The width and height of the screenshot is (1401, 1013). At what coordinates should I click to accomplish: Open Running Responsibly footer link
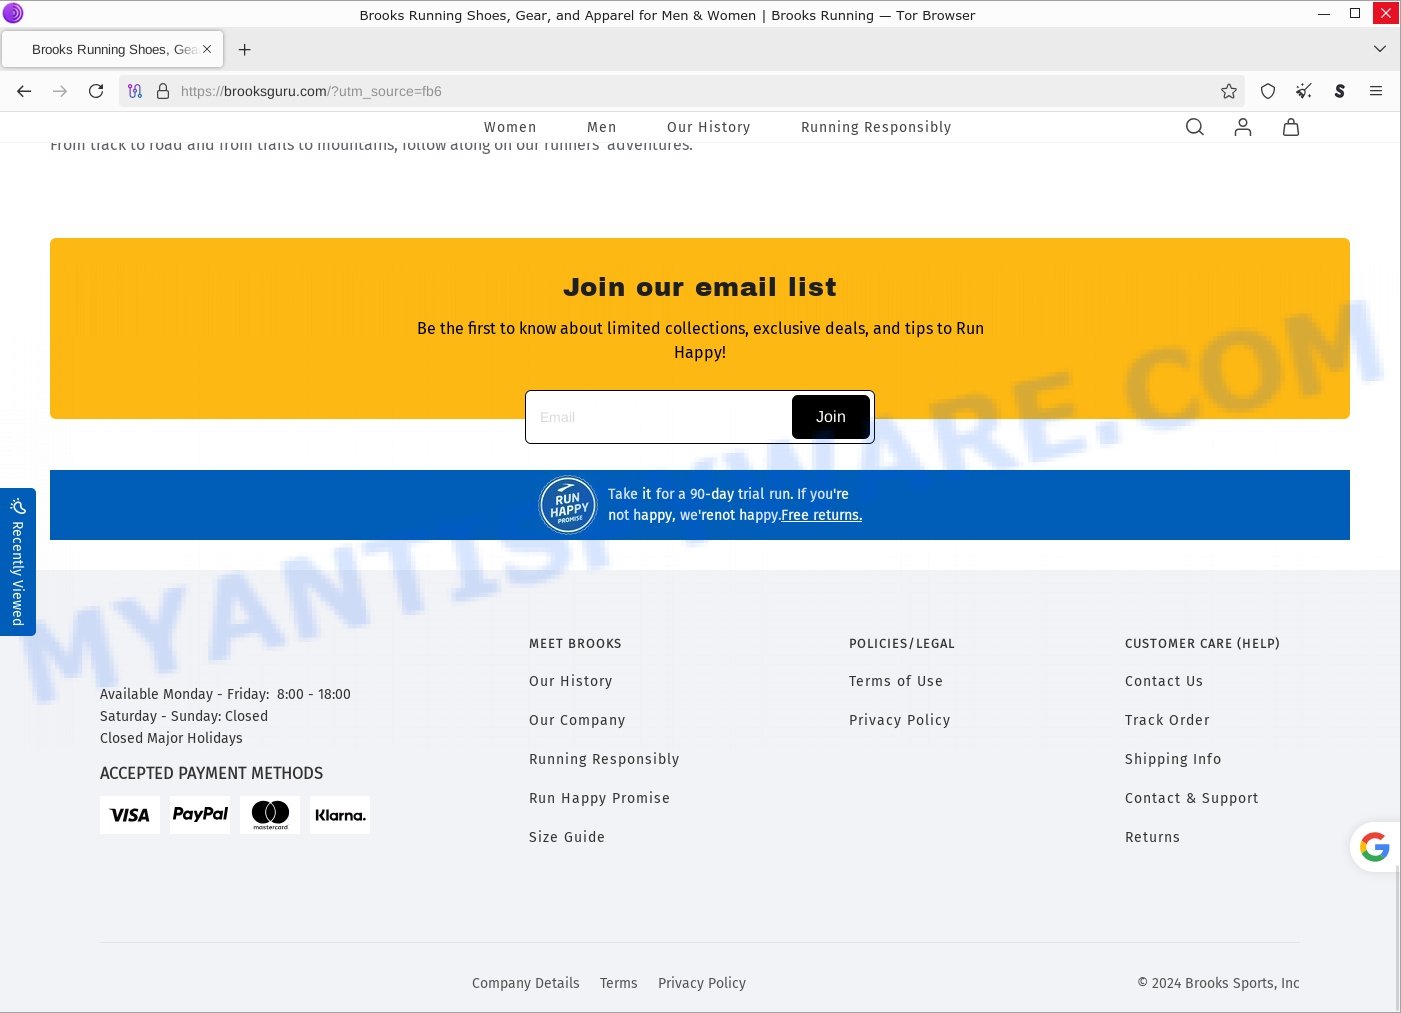point(604,759)
